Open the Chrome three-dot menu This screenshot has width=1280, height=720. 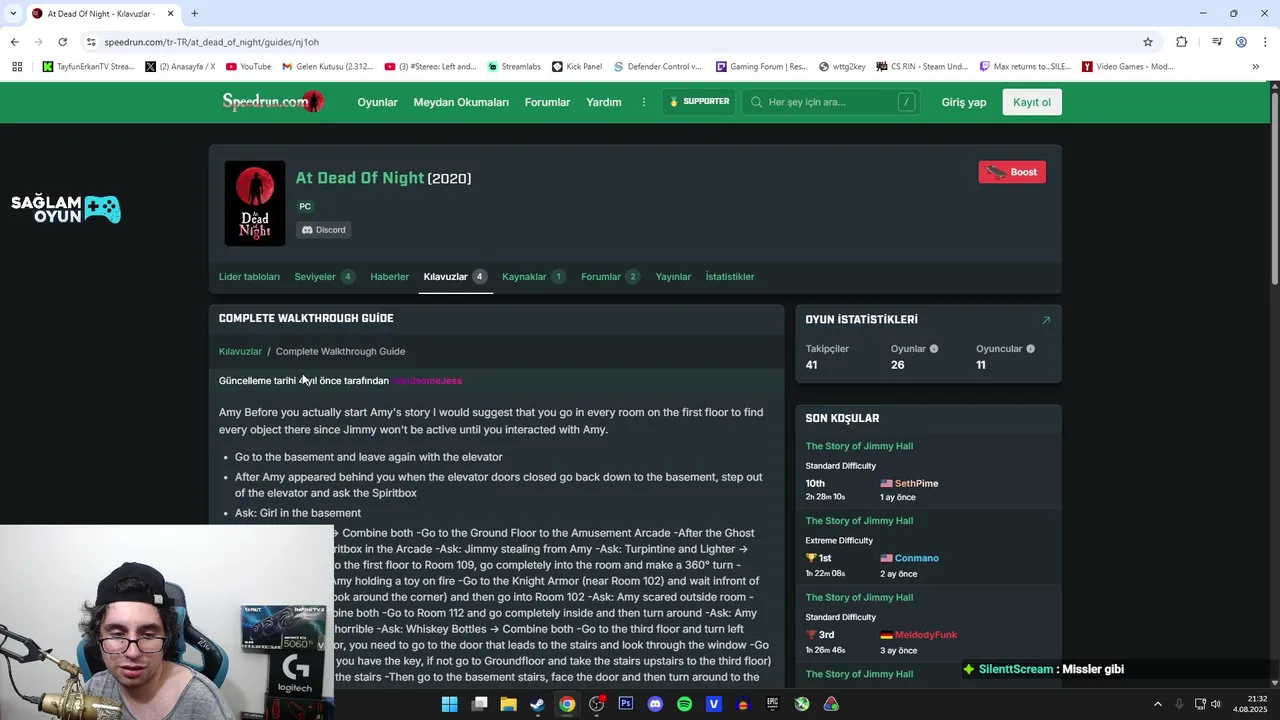[x=1265, y=42]
